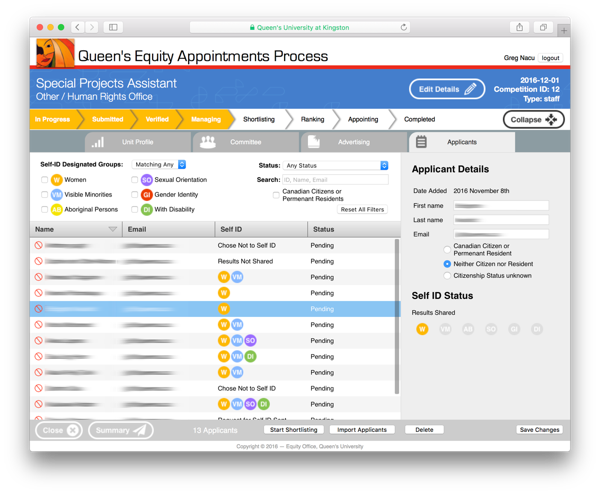The image size is (600, 494).
Task: Select the Submitted stage
Action: 108,119
